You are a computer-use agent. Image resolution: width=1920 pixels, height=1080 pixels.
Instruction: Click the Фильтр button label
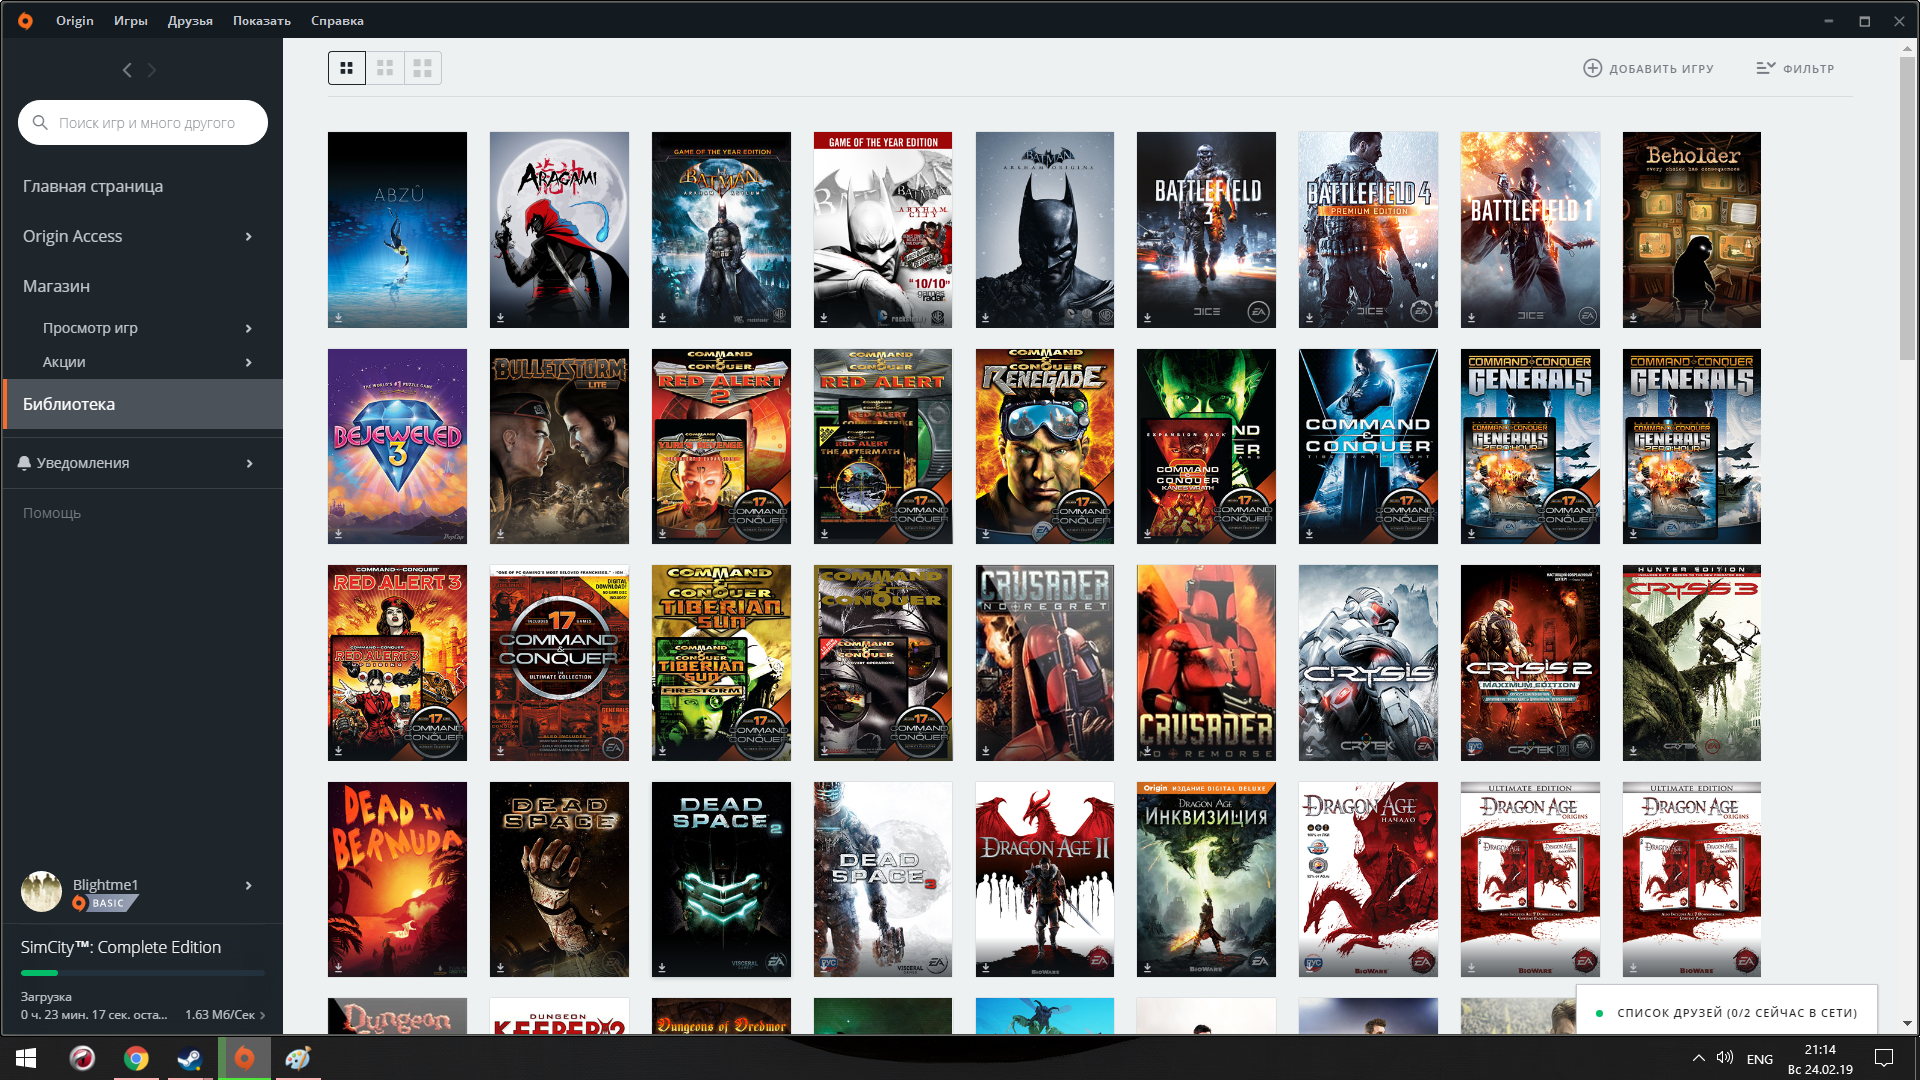1808,69
